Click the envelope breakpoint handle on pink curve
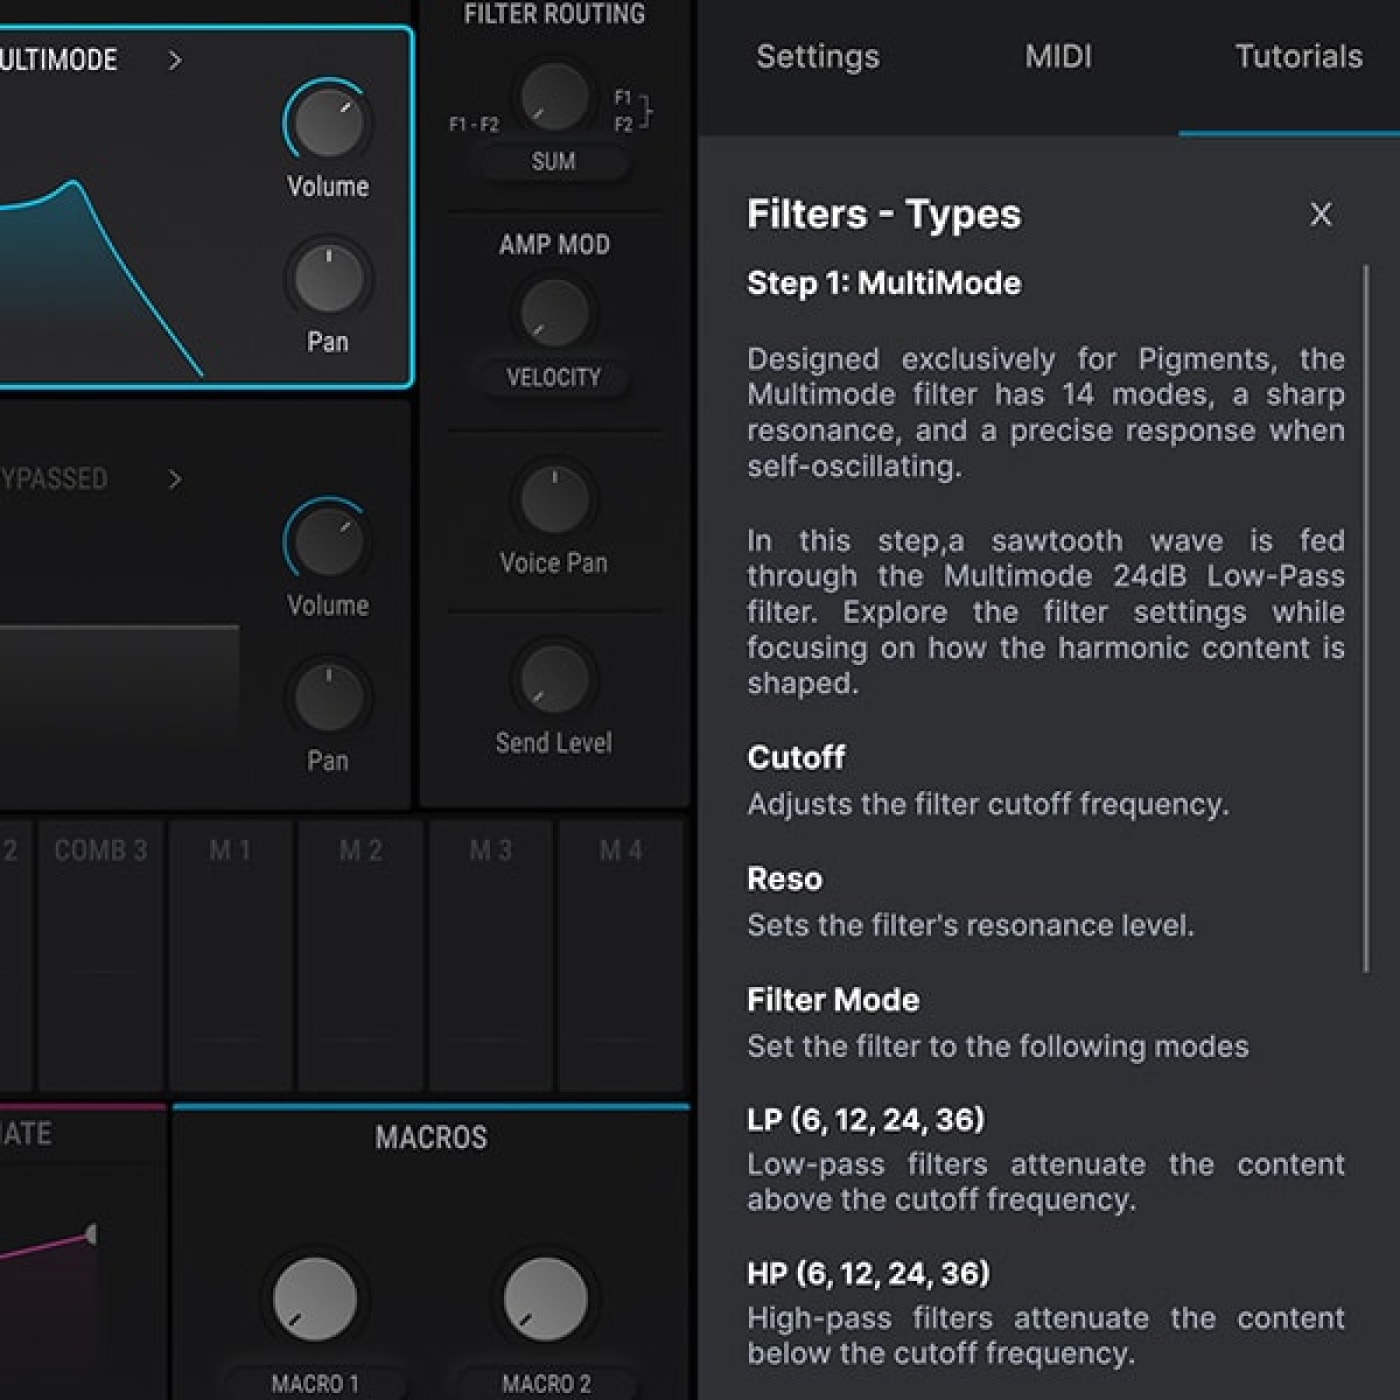Screen dimensions: 1400x1400 [91, 1234]
